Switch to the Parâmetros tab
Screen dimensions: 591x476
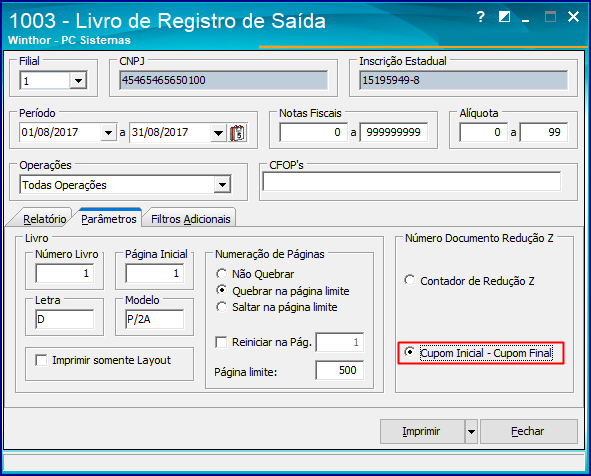[109, 219]
